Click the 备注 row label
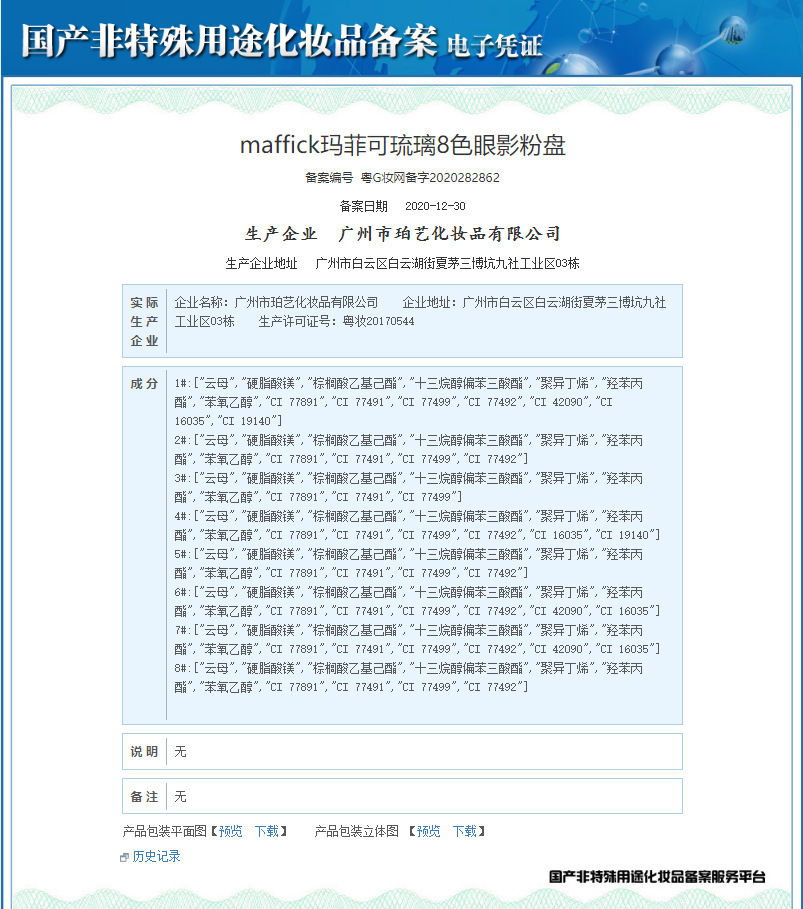803x909 pixels. [x=144, y=797]
